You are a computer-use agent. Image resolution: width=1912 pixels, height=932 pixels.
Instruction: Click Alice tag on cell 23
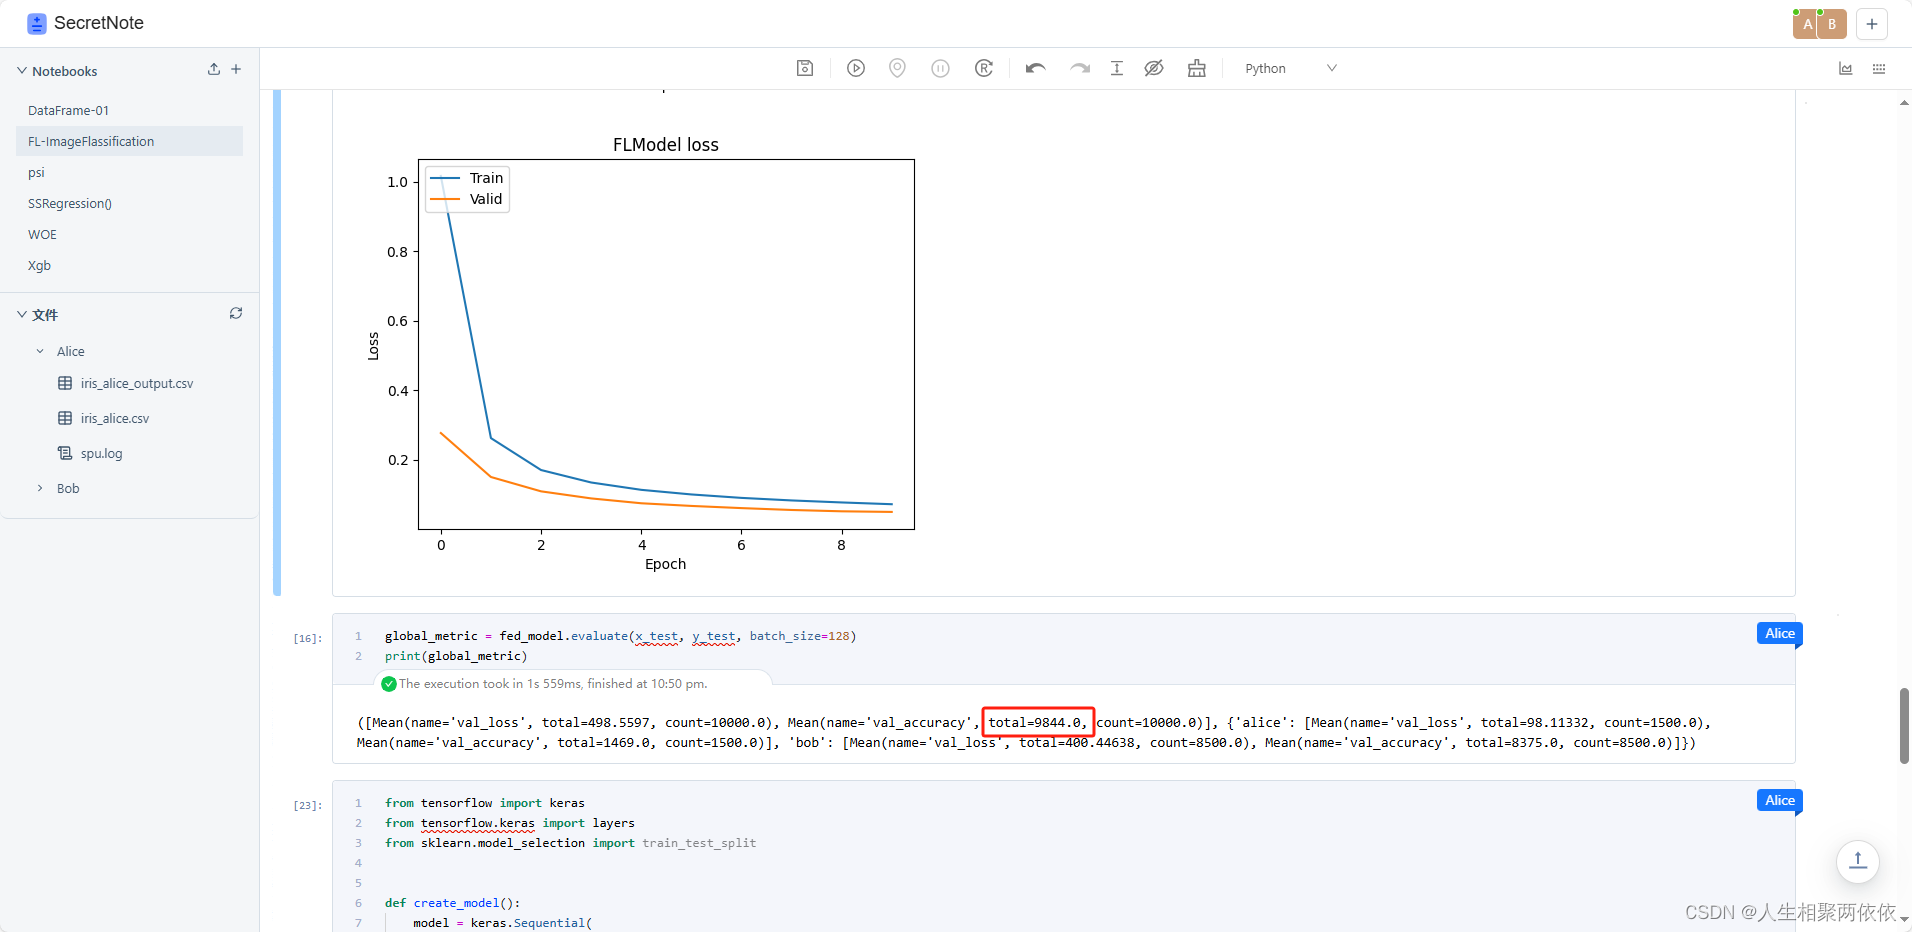point(1779,800)
